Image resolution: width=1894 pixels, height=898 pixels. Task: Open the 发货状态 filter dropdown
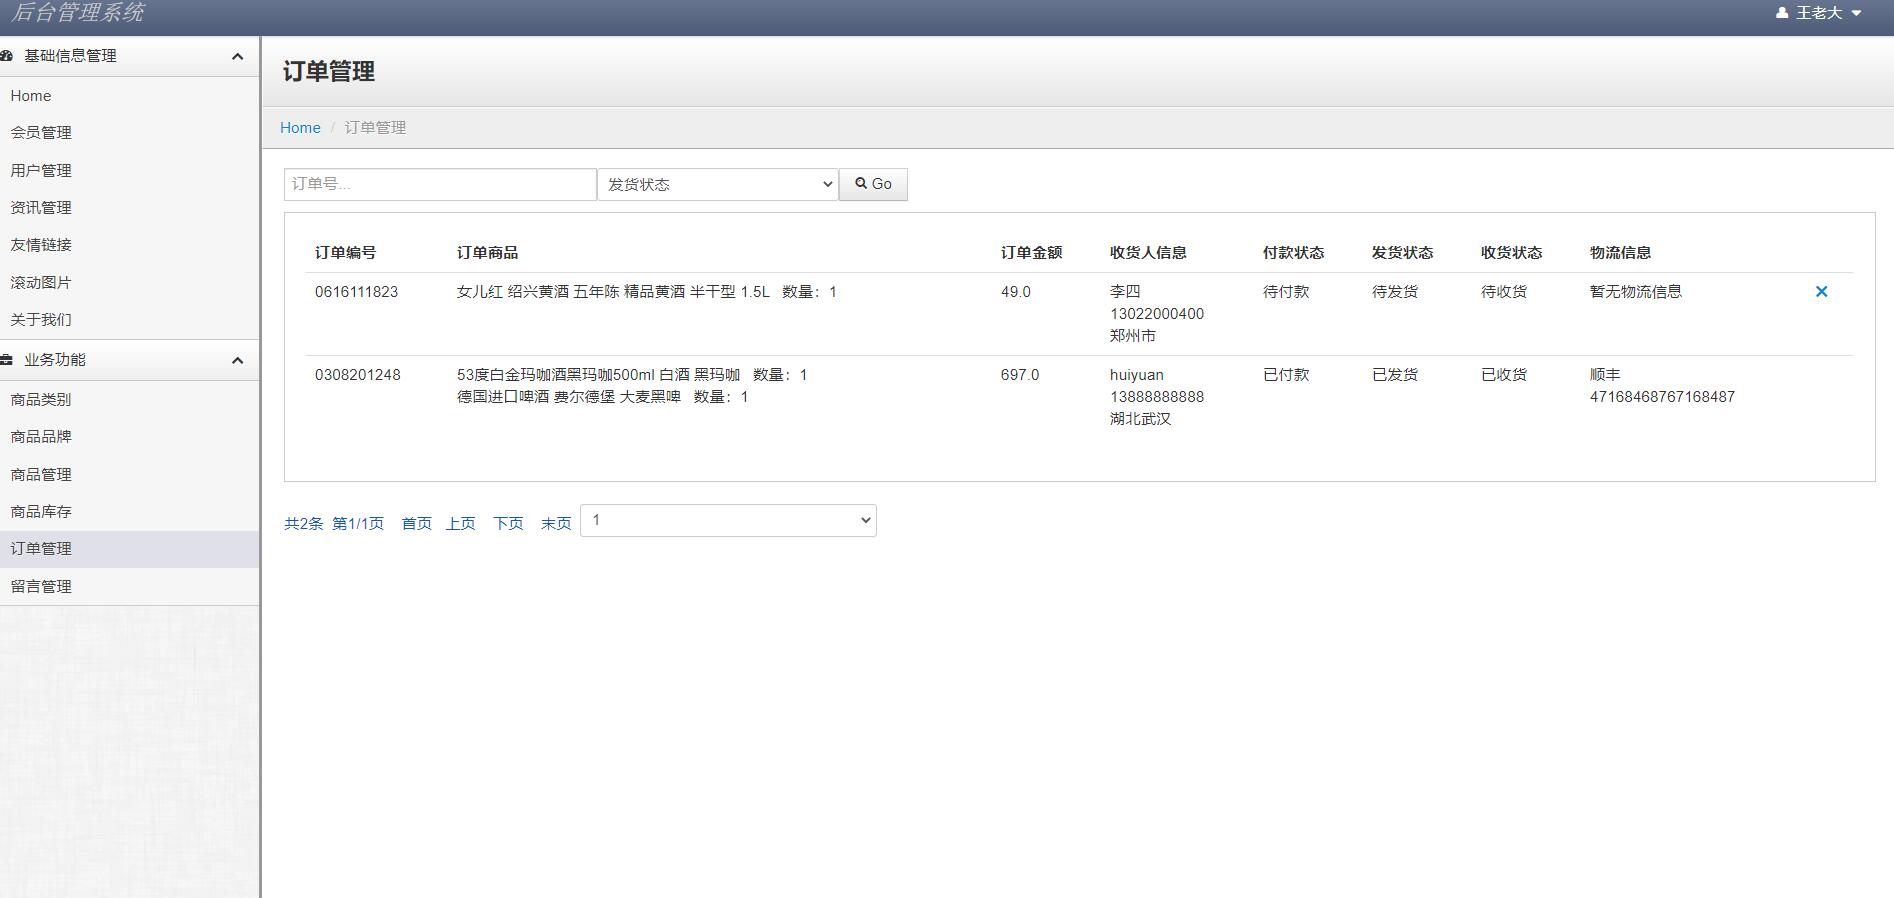[x=717, y=184]
